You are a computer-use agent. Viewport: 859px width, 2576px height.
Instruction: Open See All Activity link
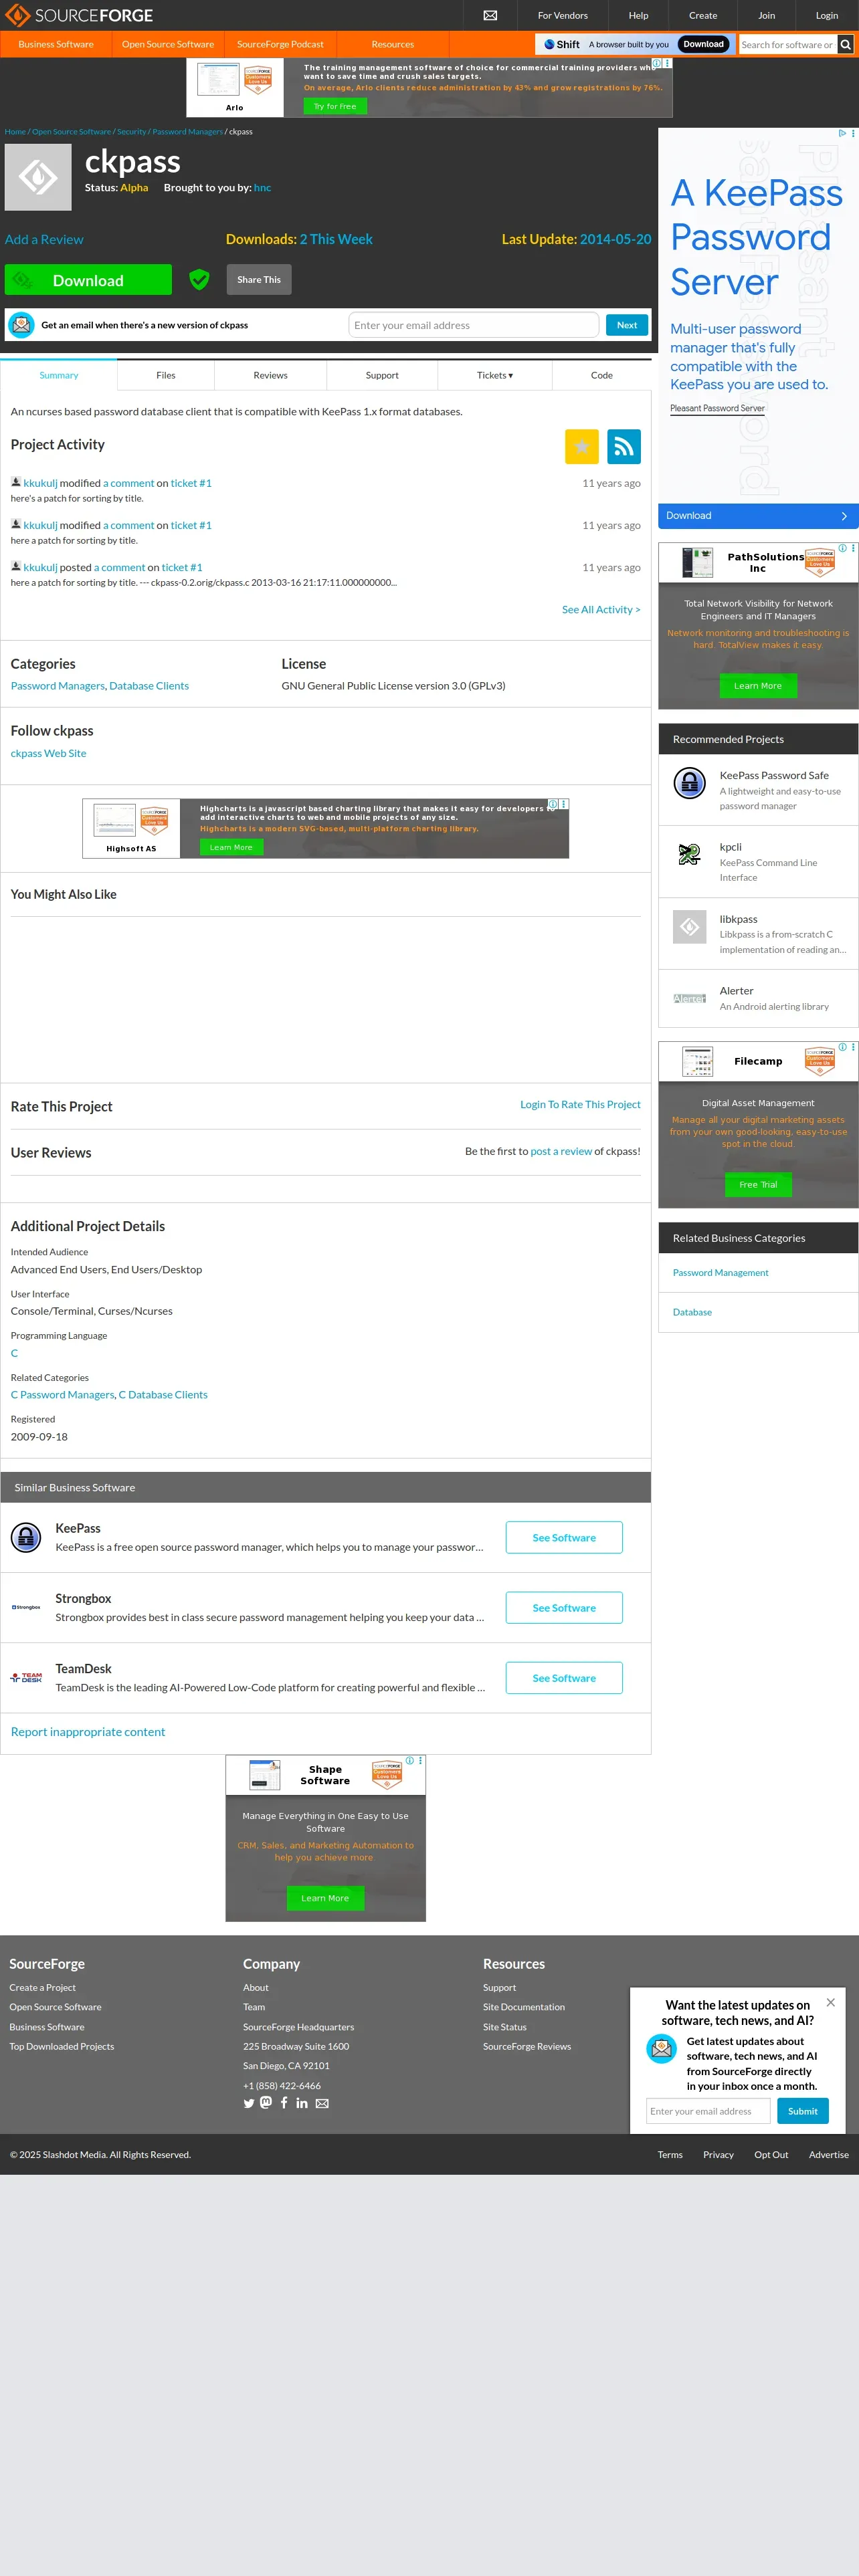(601, 609)
